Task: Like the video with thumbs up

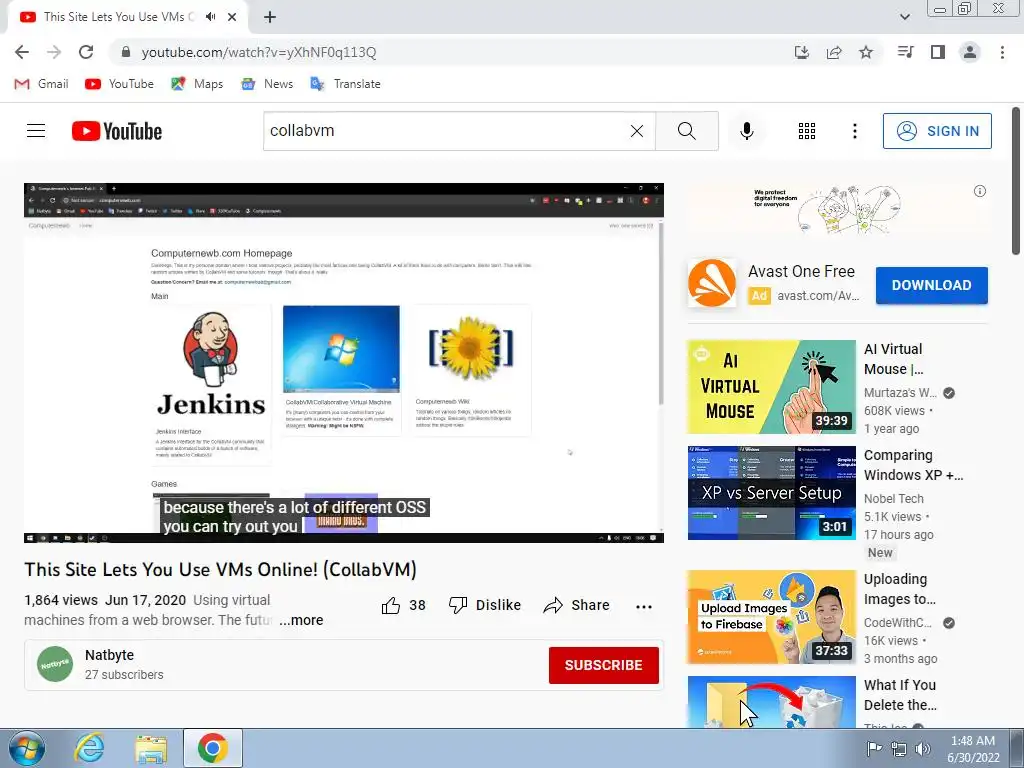Action: click(x=403, y=605)
